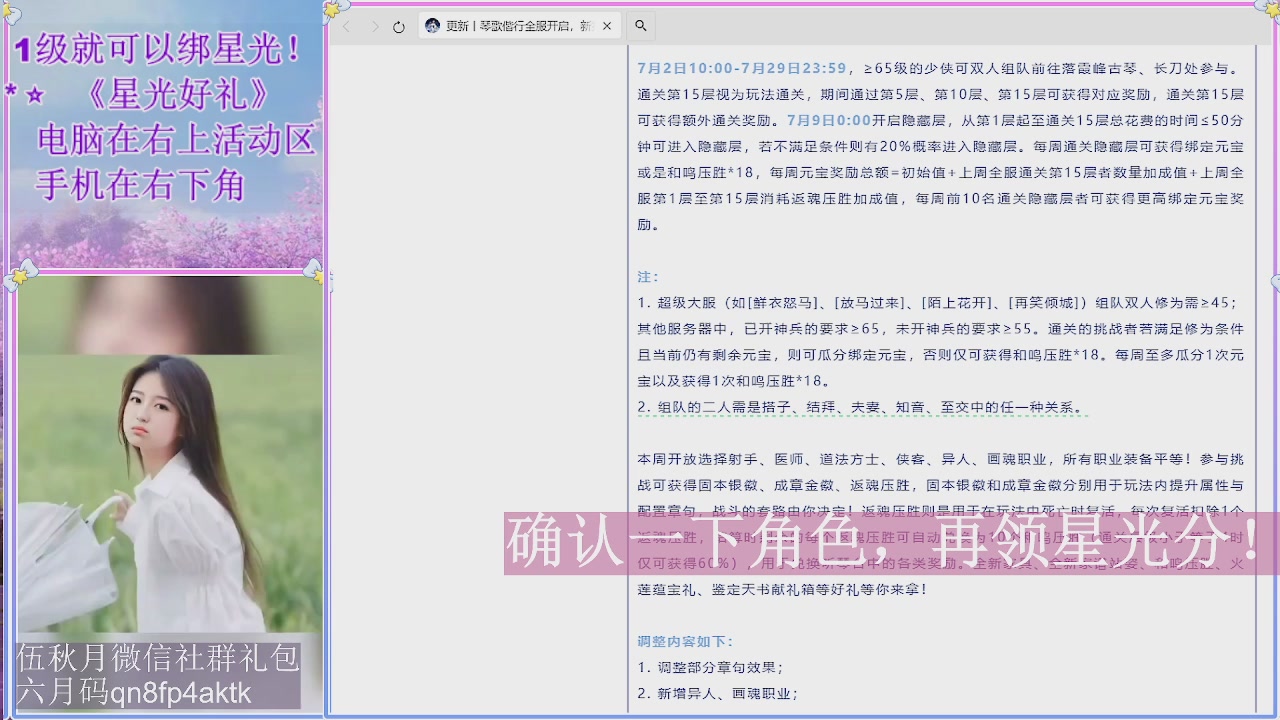Click the 《星光好礼》 title on the left banner

click(178, 95)
